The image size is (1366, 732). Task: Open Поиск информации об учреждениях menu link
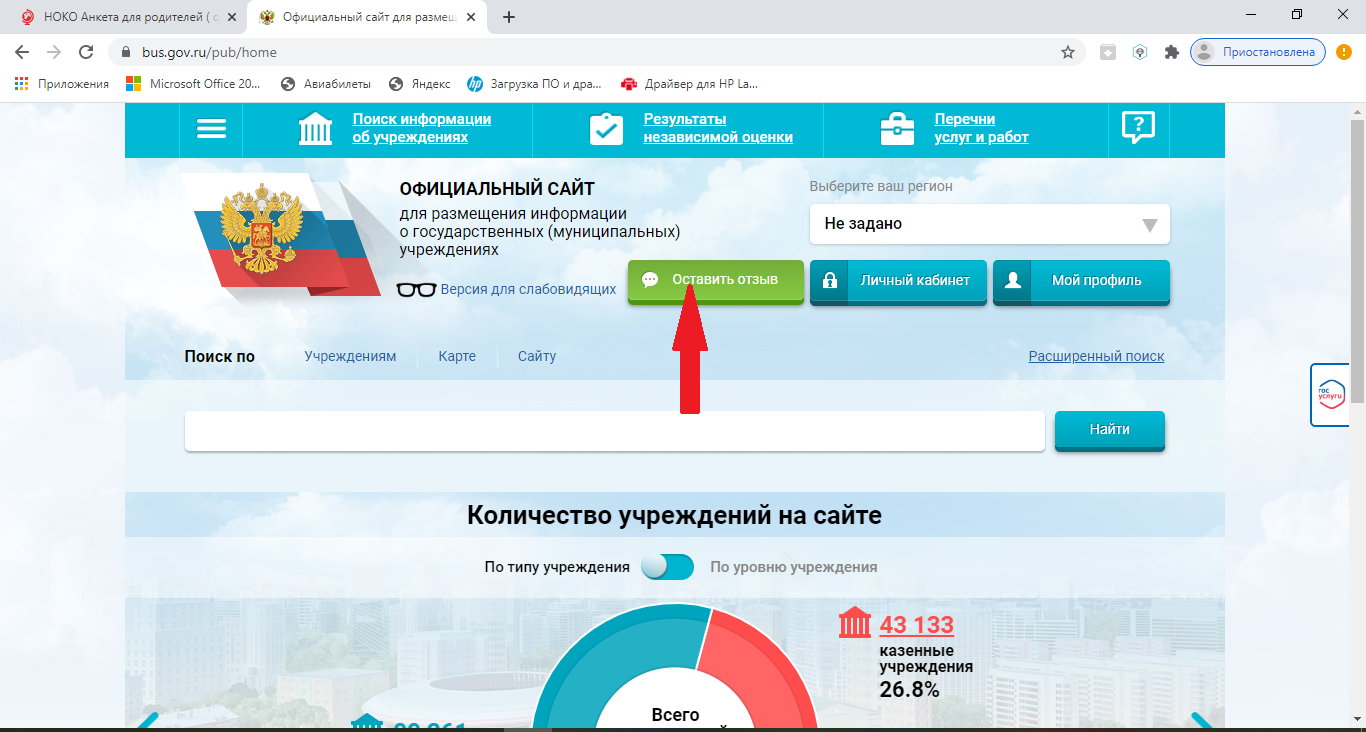422,128
